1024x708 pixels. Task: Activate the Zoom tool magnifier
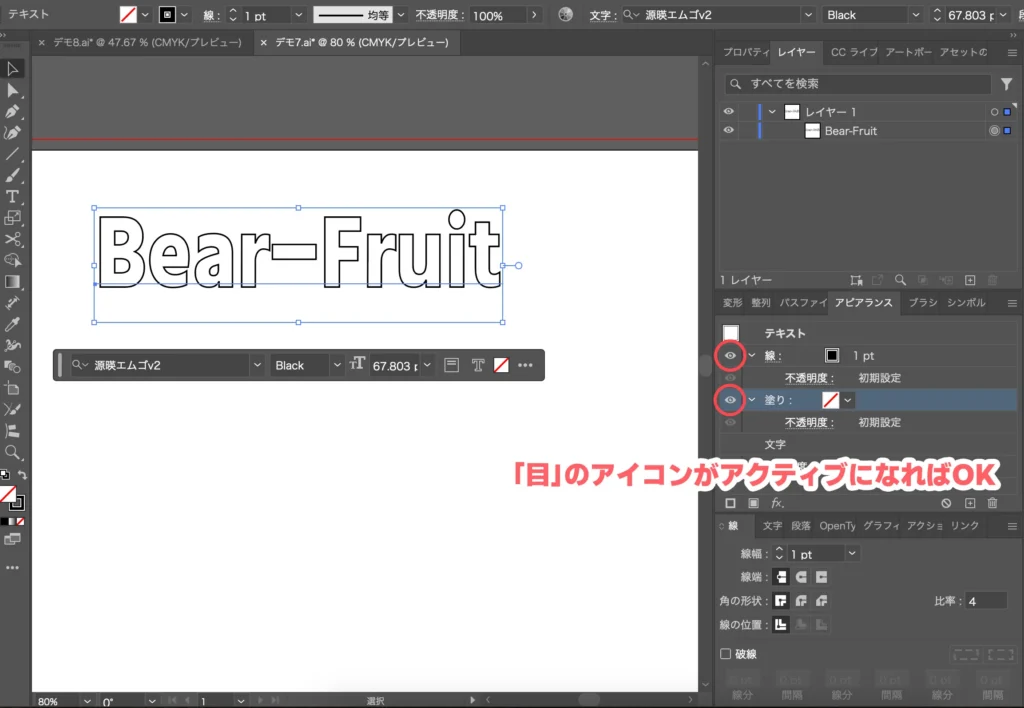(x=13, y=452)
